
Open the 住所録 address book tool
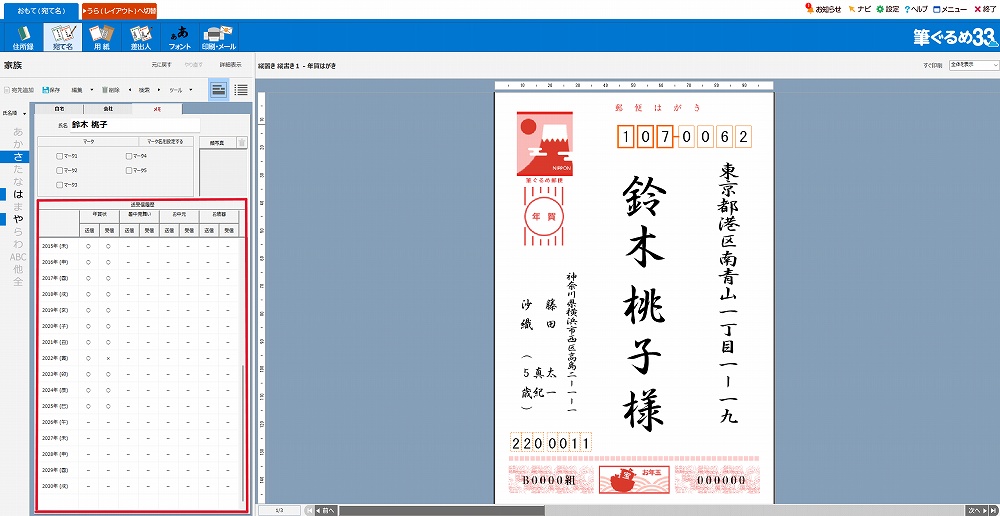click(x=22, y=37)
